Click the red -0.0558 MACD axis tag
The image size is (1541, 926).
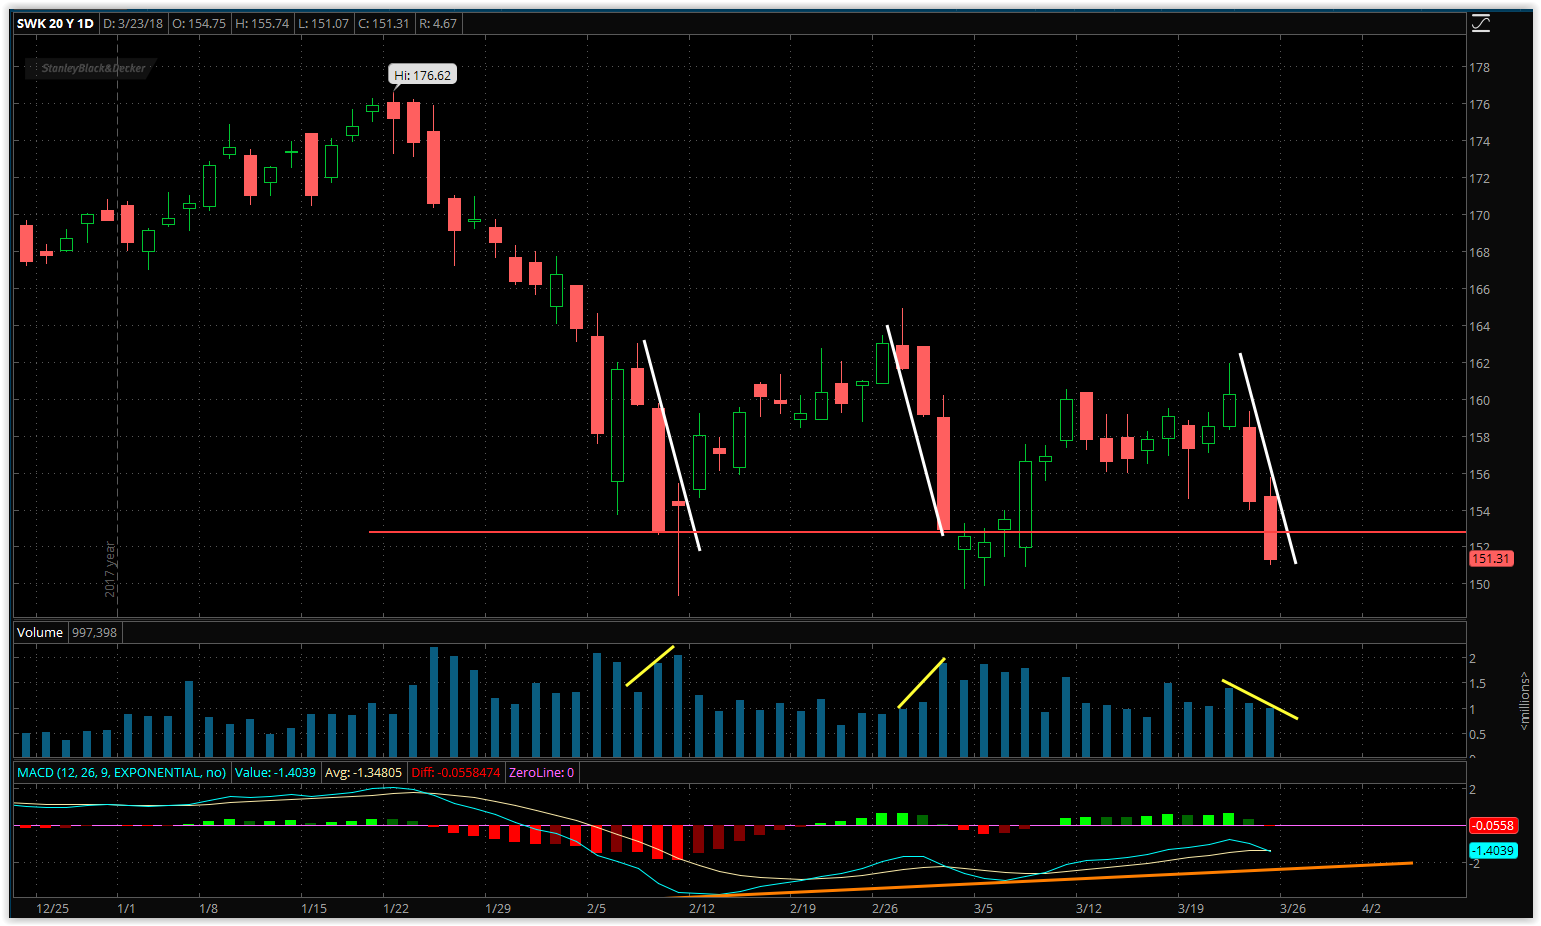pyautogui.click(x=1493, y=826)
